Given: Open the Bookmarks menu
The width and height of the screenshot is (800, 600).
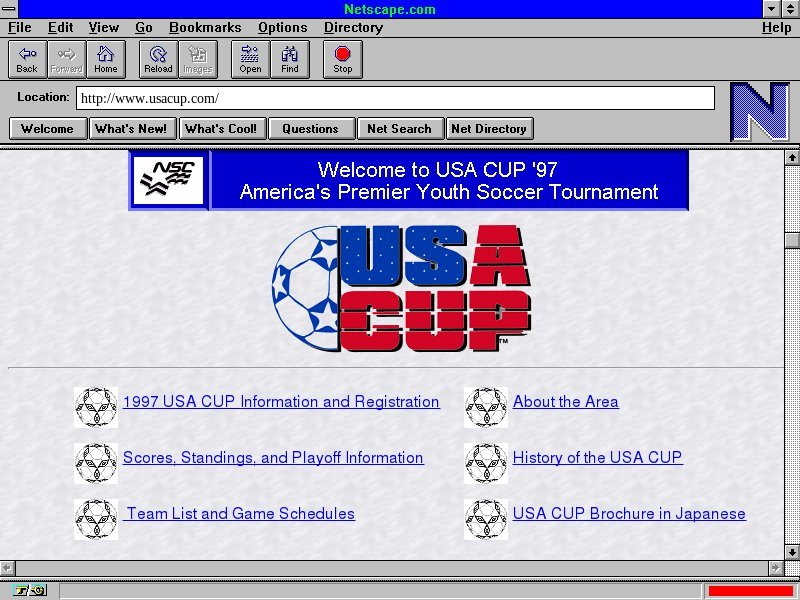Looking at the screenshot, I should click(205, 28).
